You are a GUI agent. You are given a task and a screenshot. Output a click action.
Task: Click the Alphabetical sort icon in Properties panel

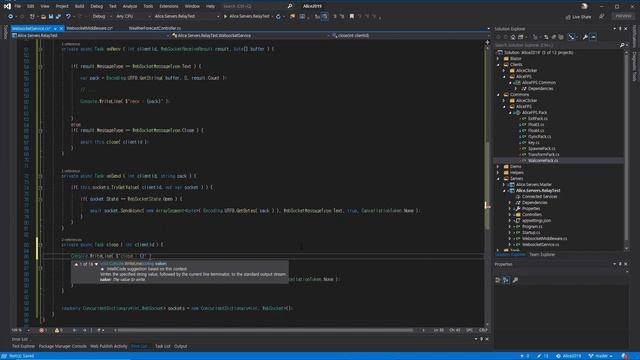506,280
